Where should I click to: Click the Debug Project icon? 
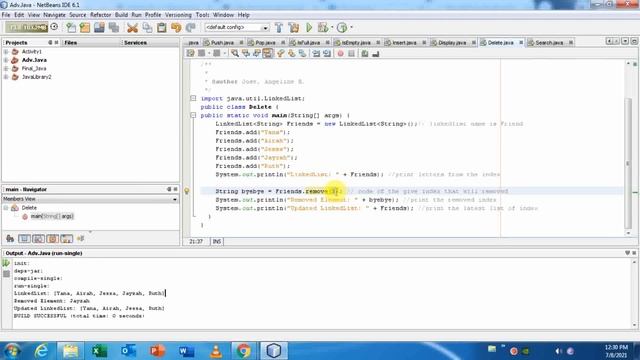(x=323, y=28)
